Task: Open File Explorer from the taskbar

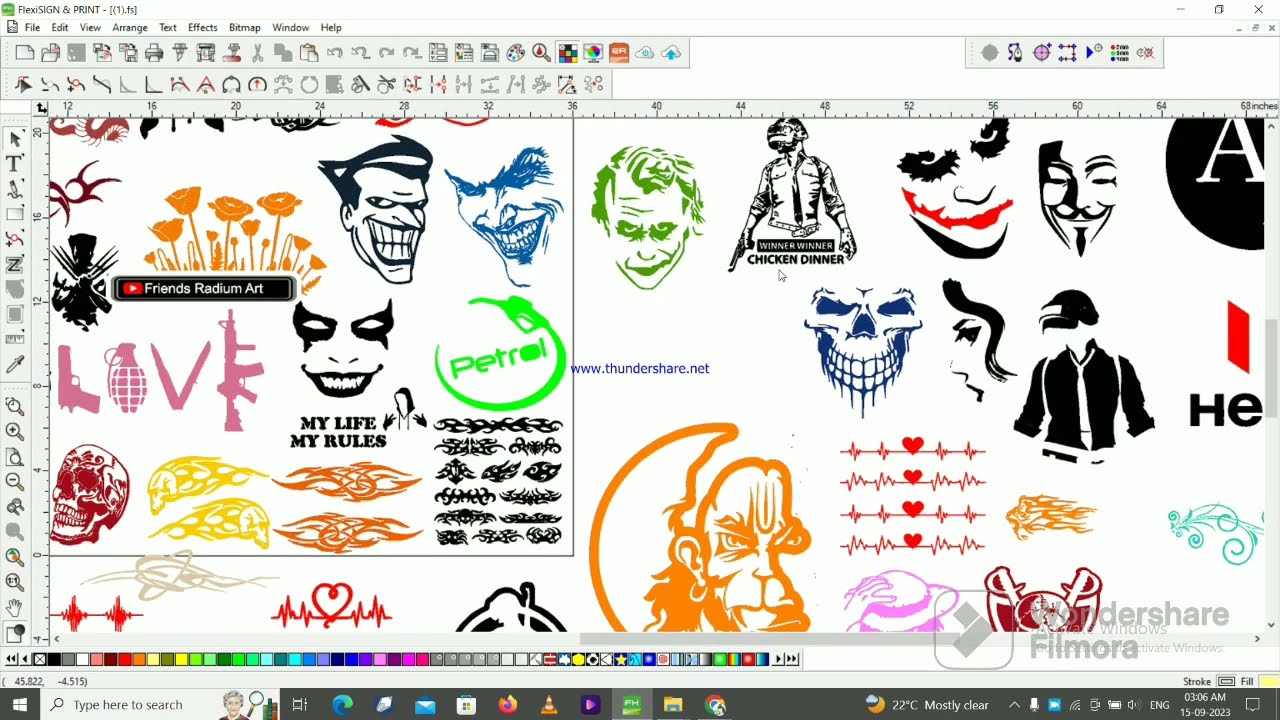Action: [672, 705]
